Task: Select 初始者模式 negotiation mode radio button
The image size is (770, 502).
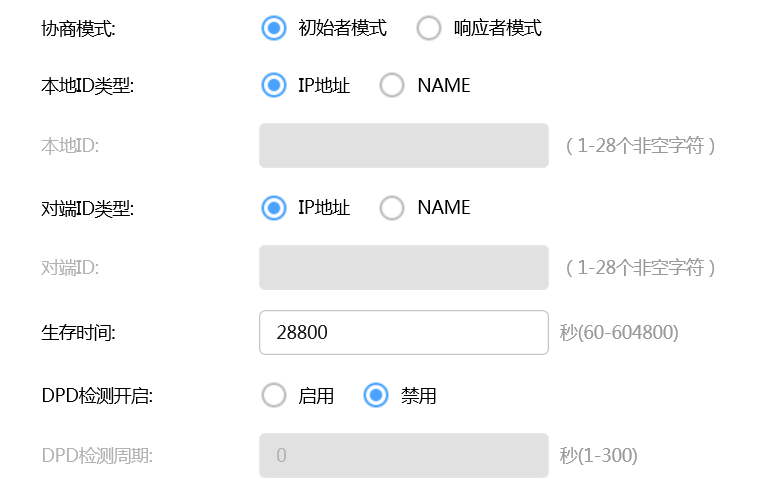Action: 274,28
